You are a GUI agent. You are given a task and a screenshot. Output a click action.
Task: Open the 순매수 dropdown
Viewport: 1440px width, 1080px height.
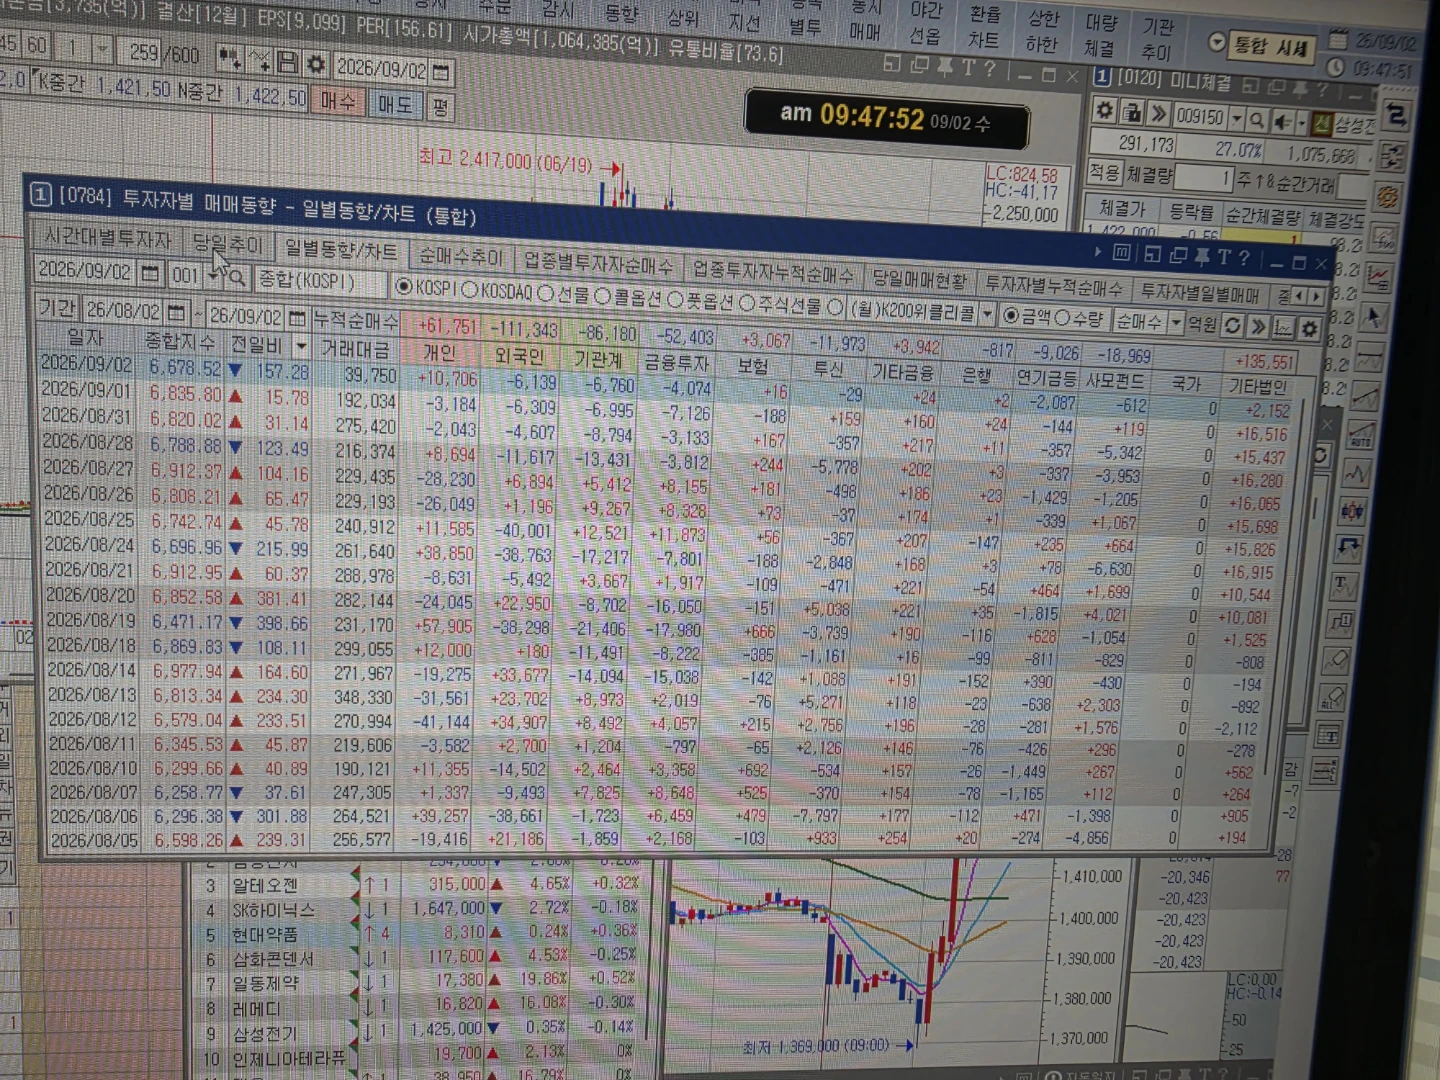(x=1175, y=322)
